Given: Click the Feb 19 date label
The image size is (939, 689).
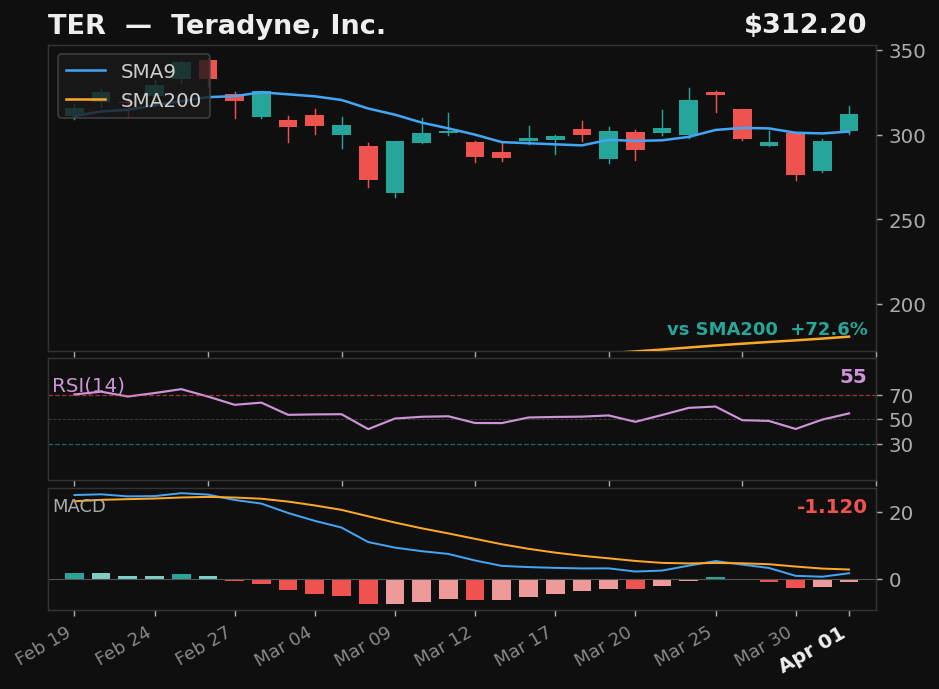Looking at the screenshot, I should (43, 646).
